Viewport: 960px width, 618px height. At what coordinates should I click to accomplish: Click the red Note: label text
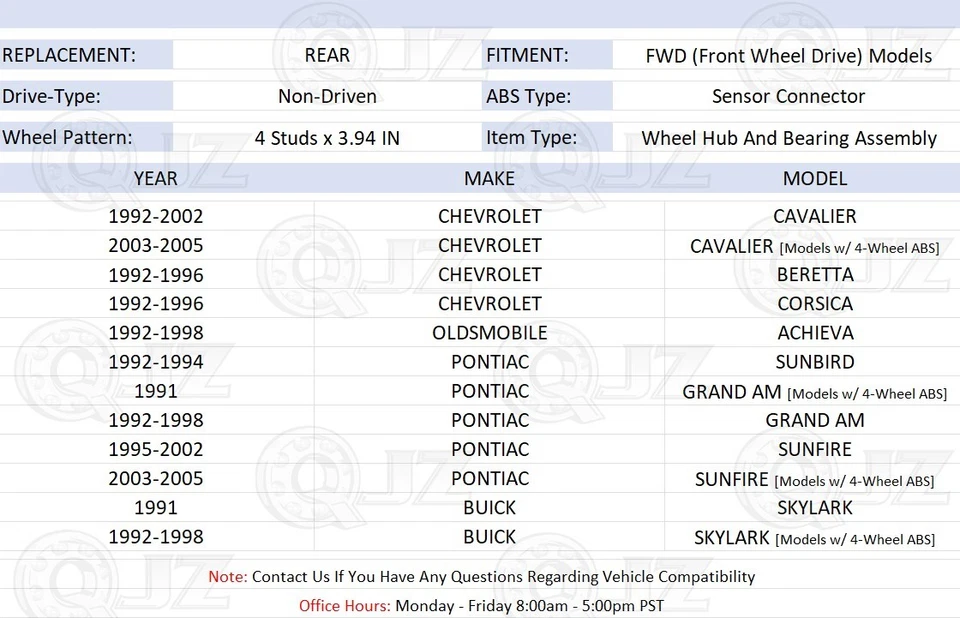coord(228,577)
